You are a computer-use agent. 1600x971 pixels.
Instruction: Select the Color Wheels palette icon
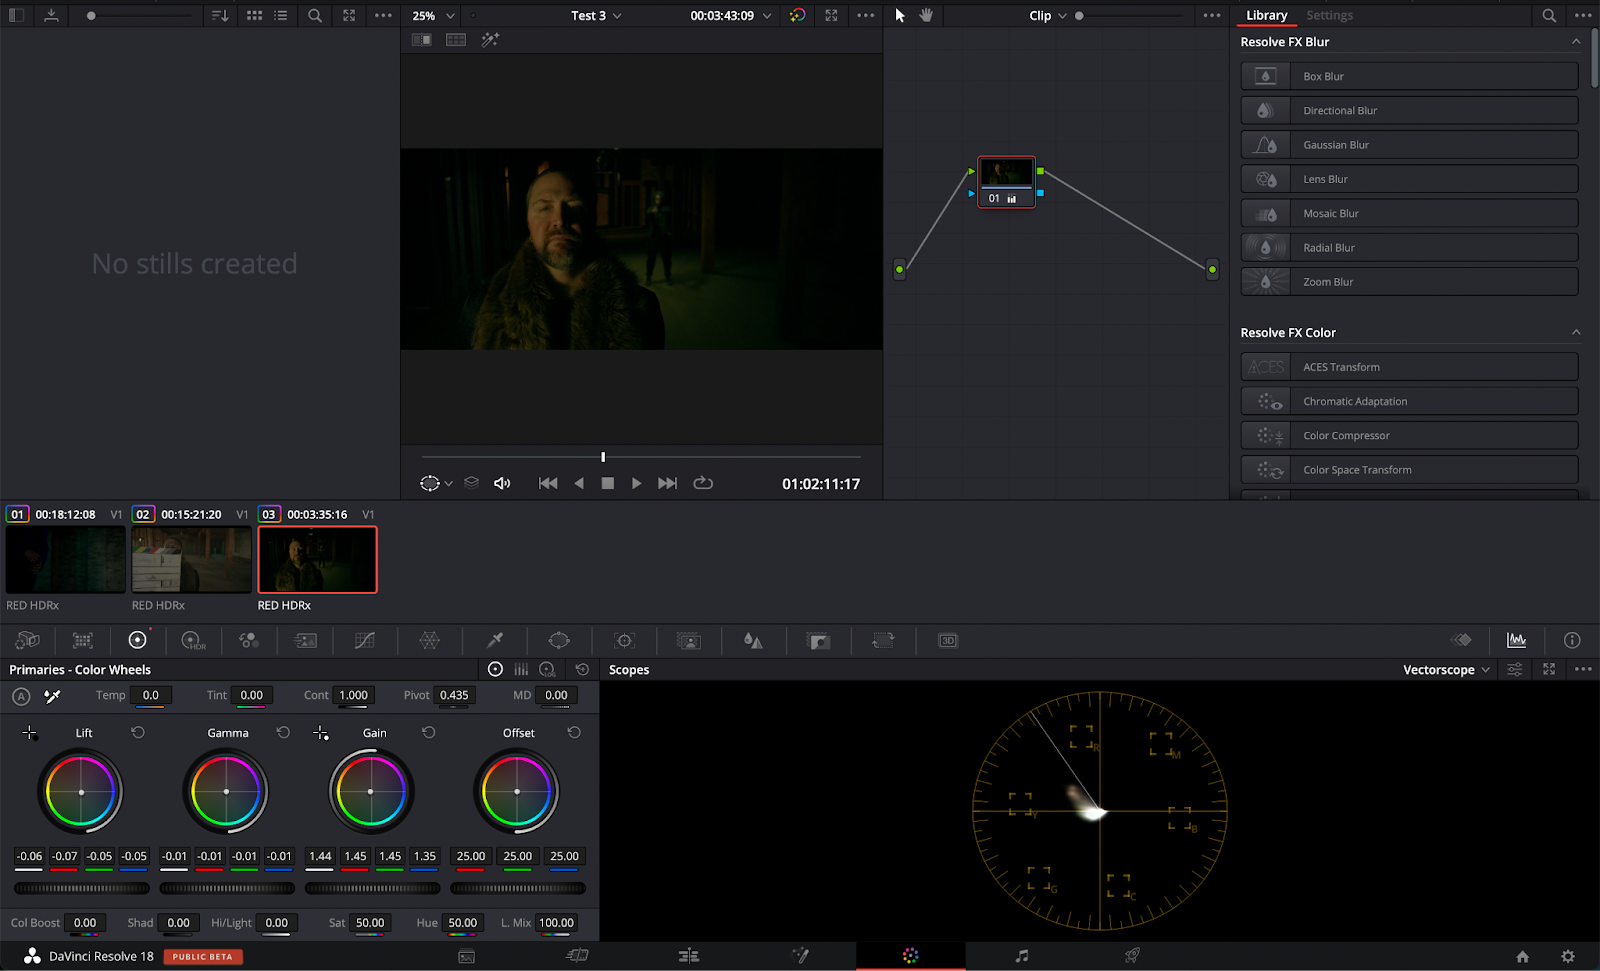coord(138,640)
